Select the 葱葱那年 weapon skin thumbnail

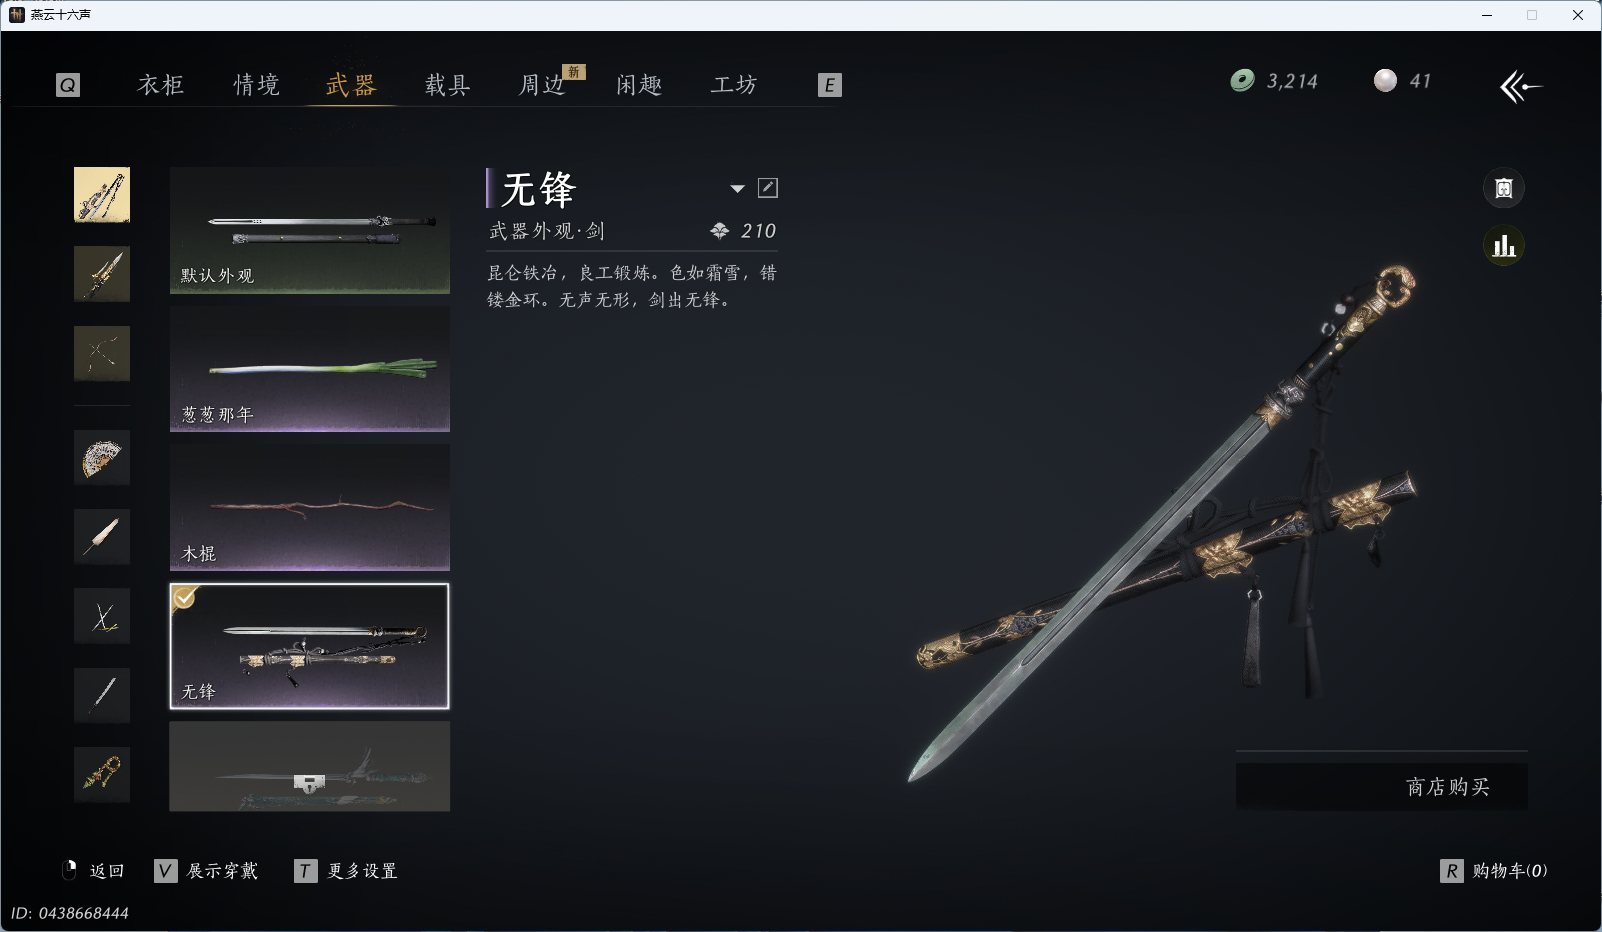tap(310, 369)
